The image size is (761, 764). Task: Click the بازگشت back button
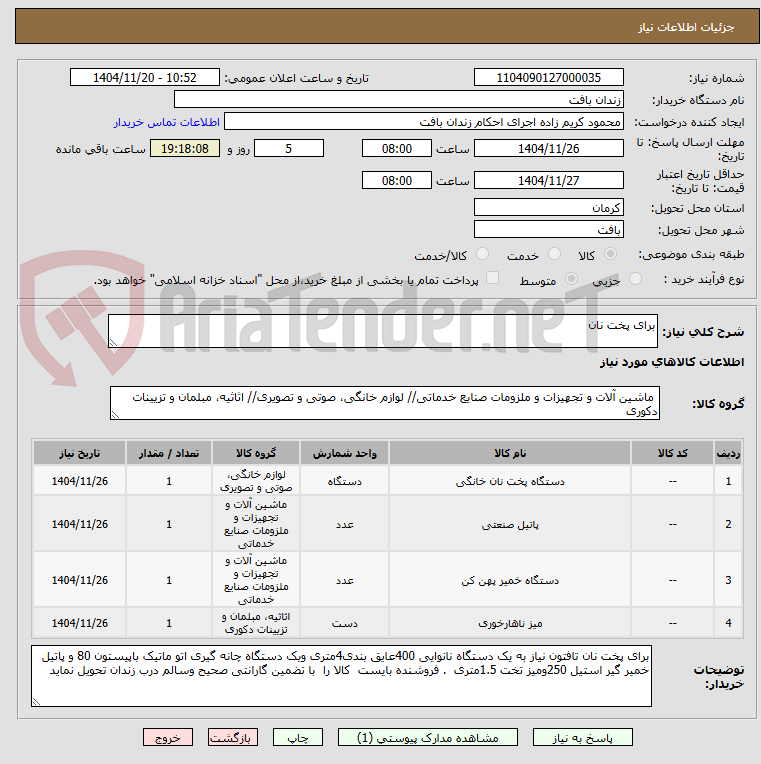pos(232,738)
